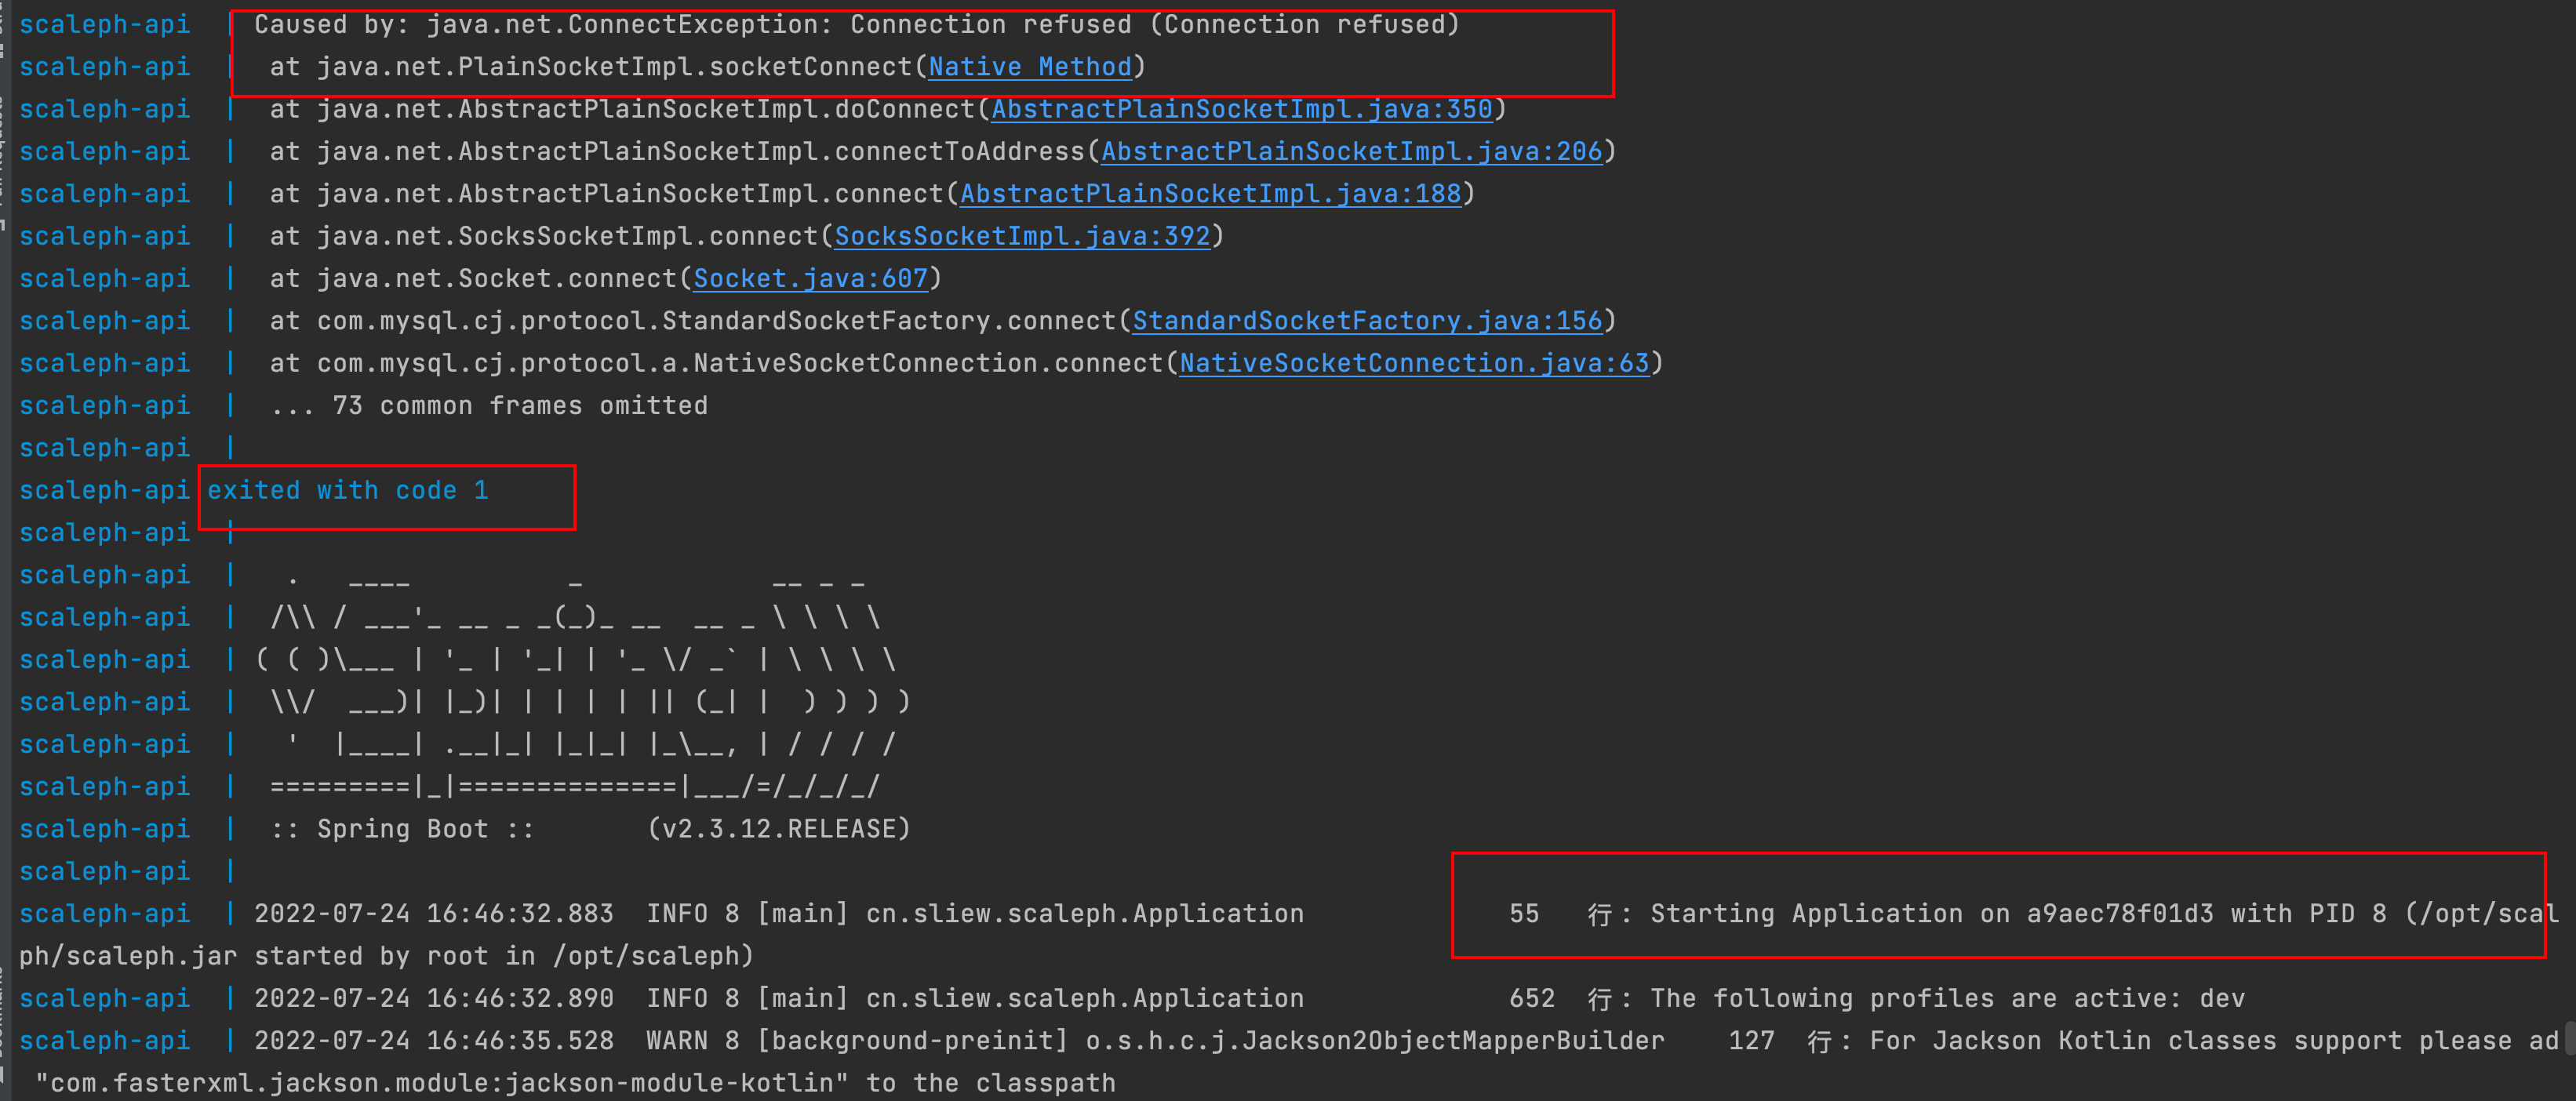The height and width of the screenshot is (1101, 2576).
Task: Select the scaleph-api service label on the ConnectException line
Action: tap(104, 23)
